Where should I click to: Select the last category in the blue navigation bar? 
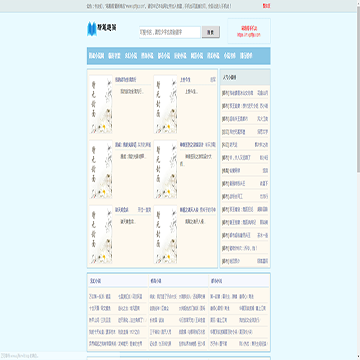click(246, 56)
